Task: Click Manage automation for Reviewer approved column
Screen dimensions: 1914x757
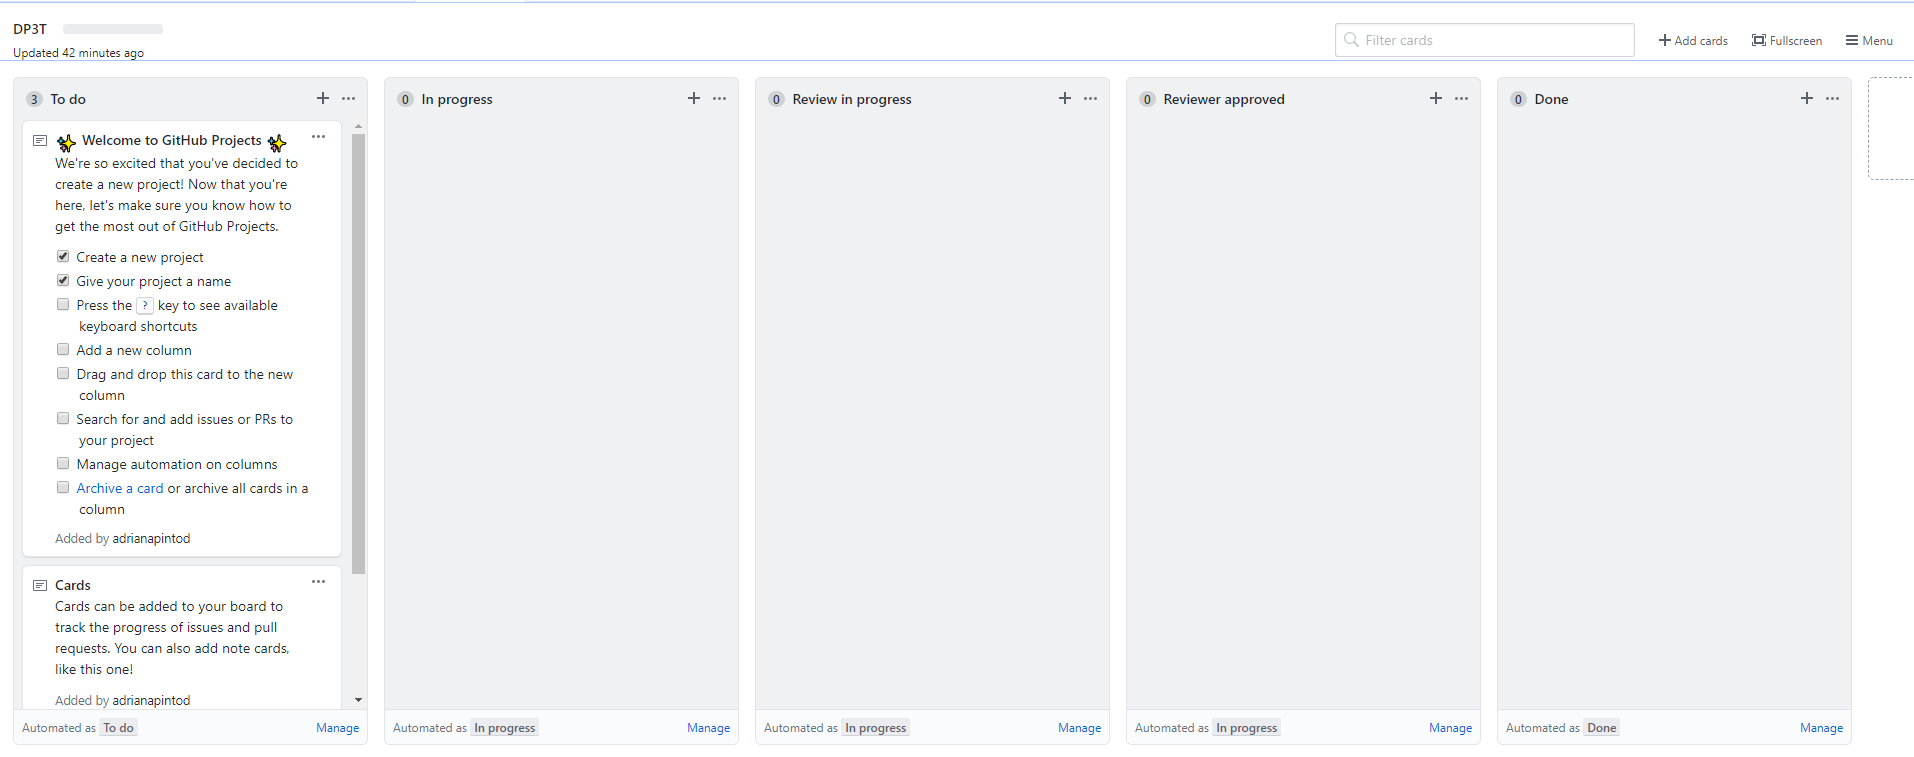Action: click(1450, 728)
